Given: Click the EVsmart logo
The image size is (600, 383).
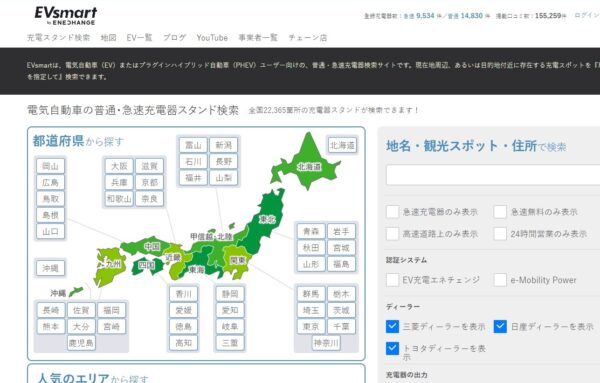Looking at the screenshot, I should [66, 16].
